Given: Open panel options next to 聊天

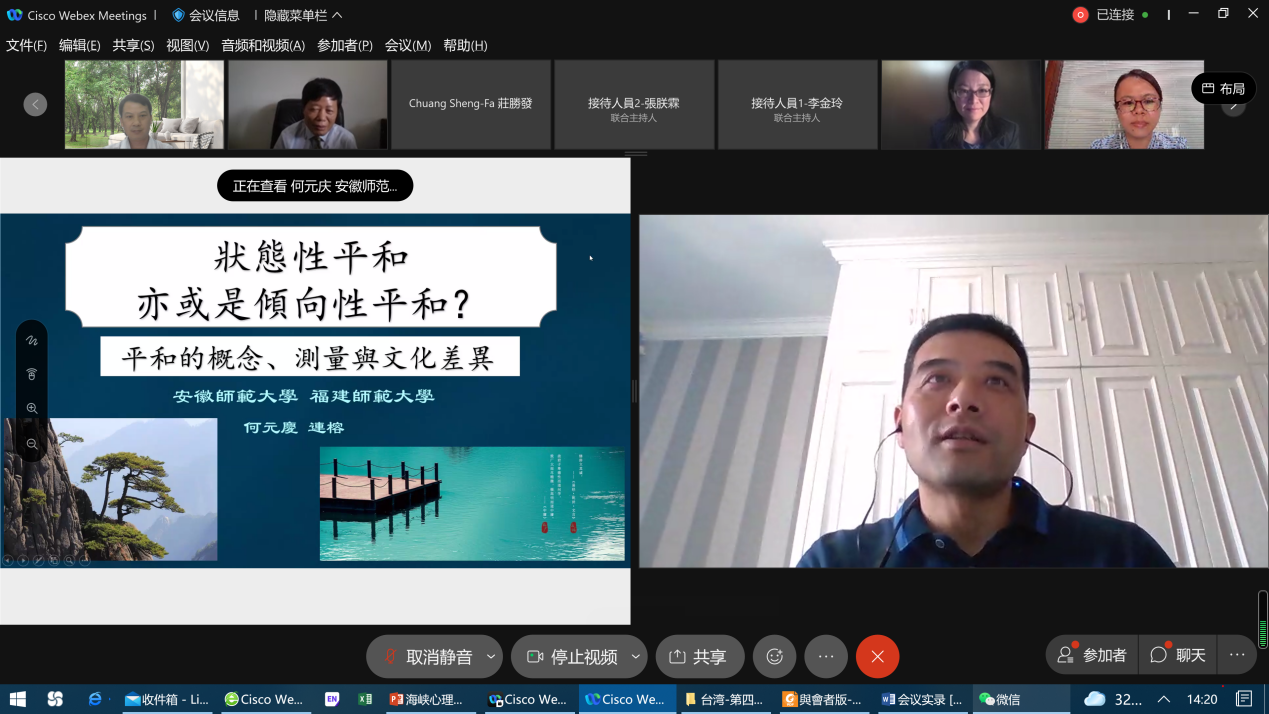Looking at the screenshot, I should (1237, 655).
